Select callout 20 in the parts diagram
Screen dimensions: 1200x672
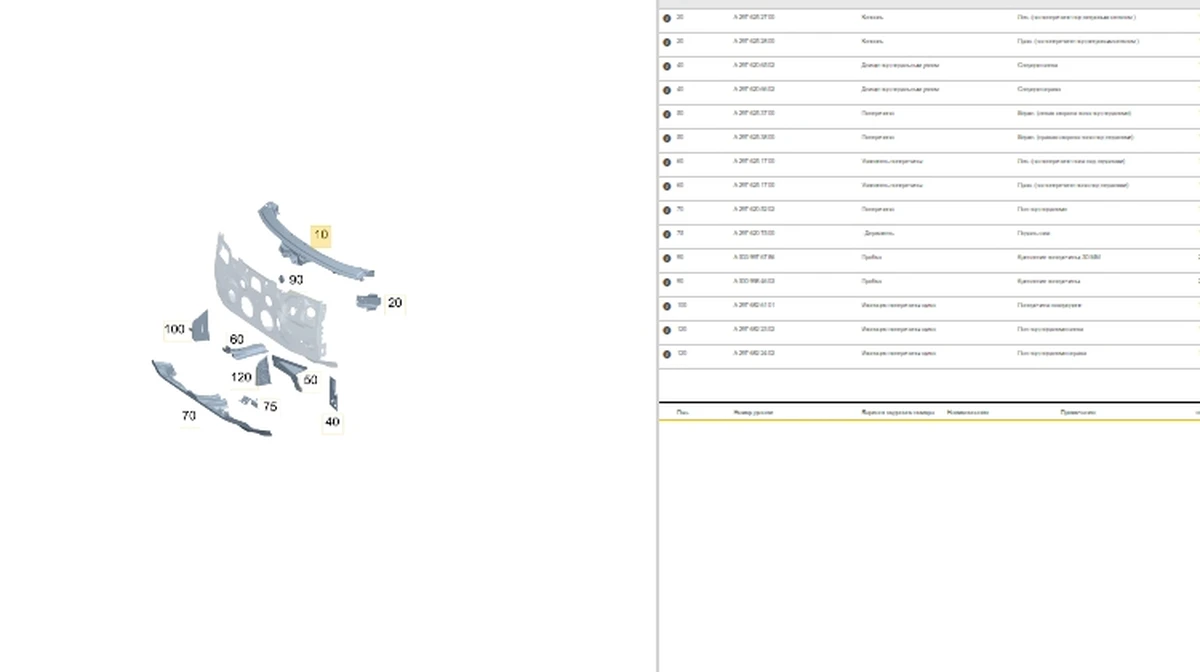(x=395, y=303)
